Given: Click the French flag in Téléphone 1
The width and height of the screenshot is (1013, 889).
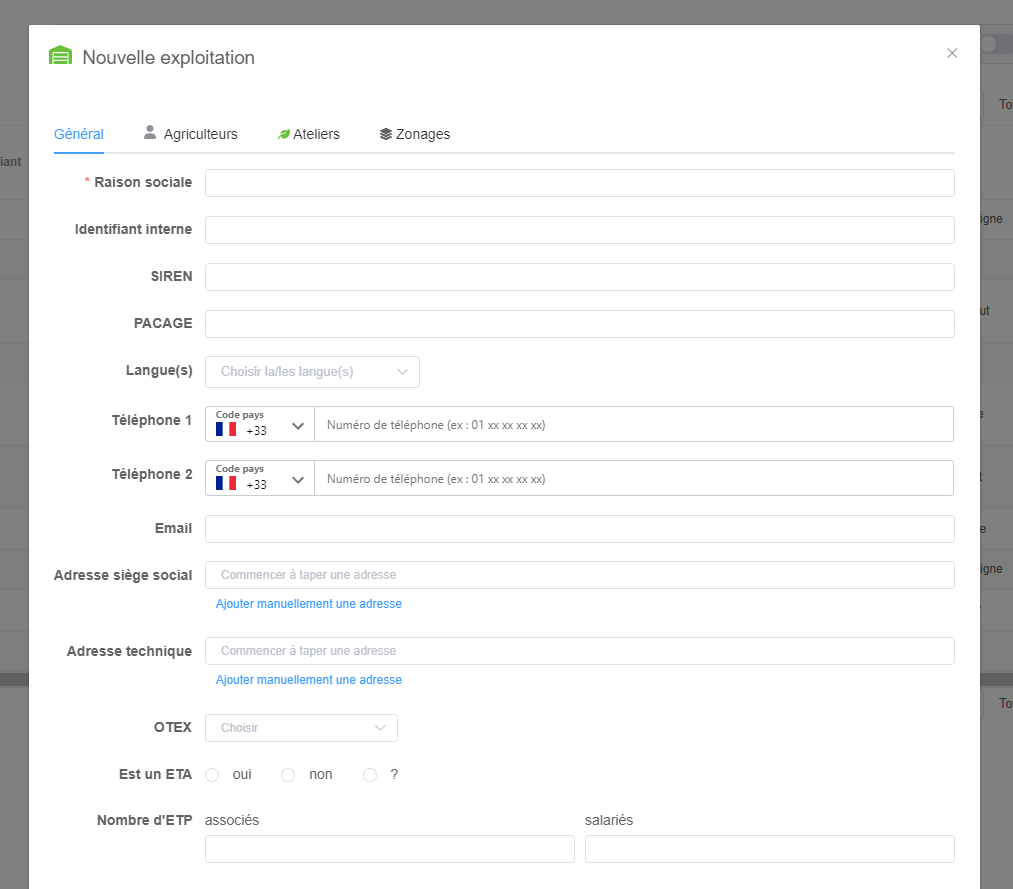Looking at the screenshot, I should click(226, 429).
